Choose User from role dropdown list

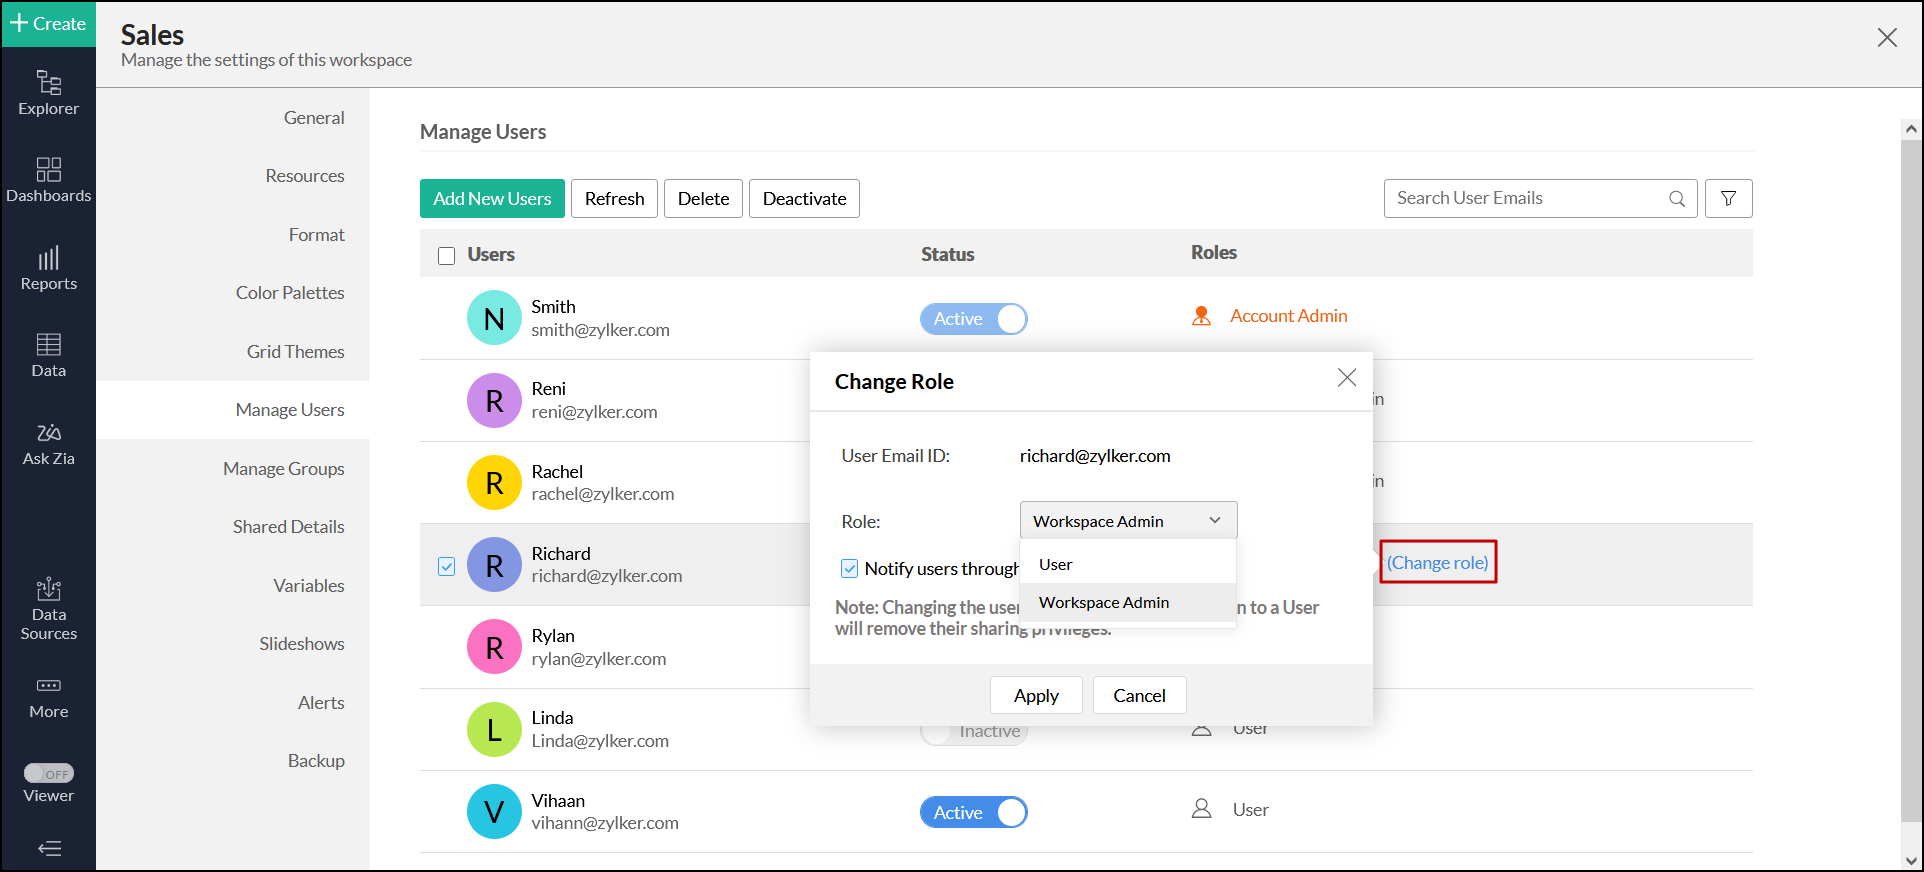(1056, 565)
